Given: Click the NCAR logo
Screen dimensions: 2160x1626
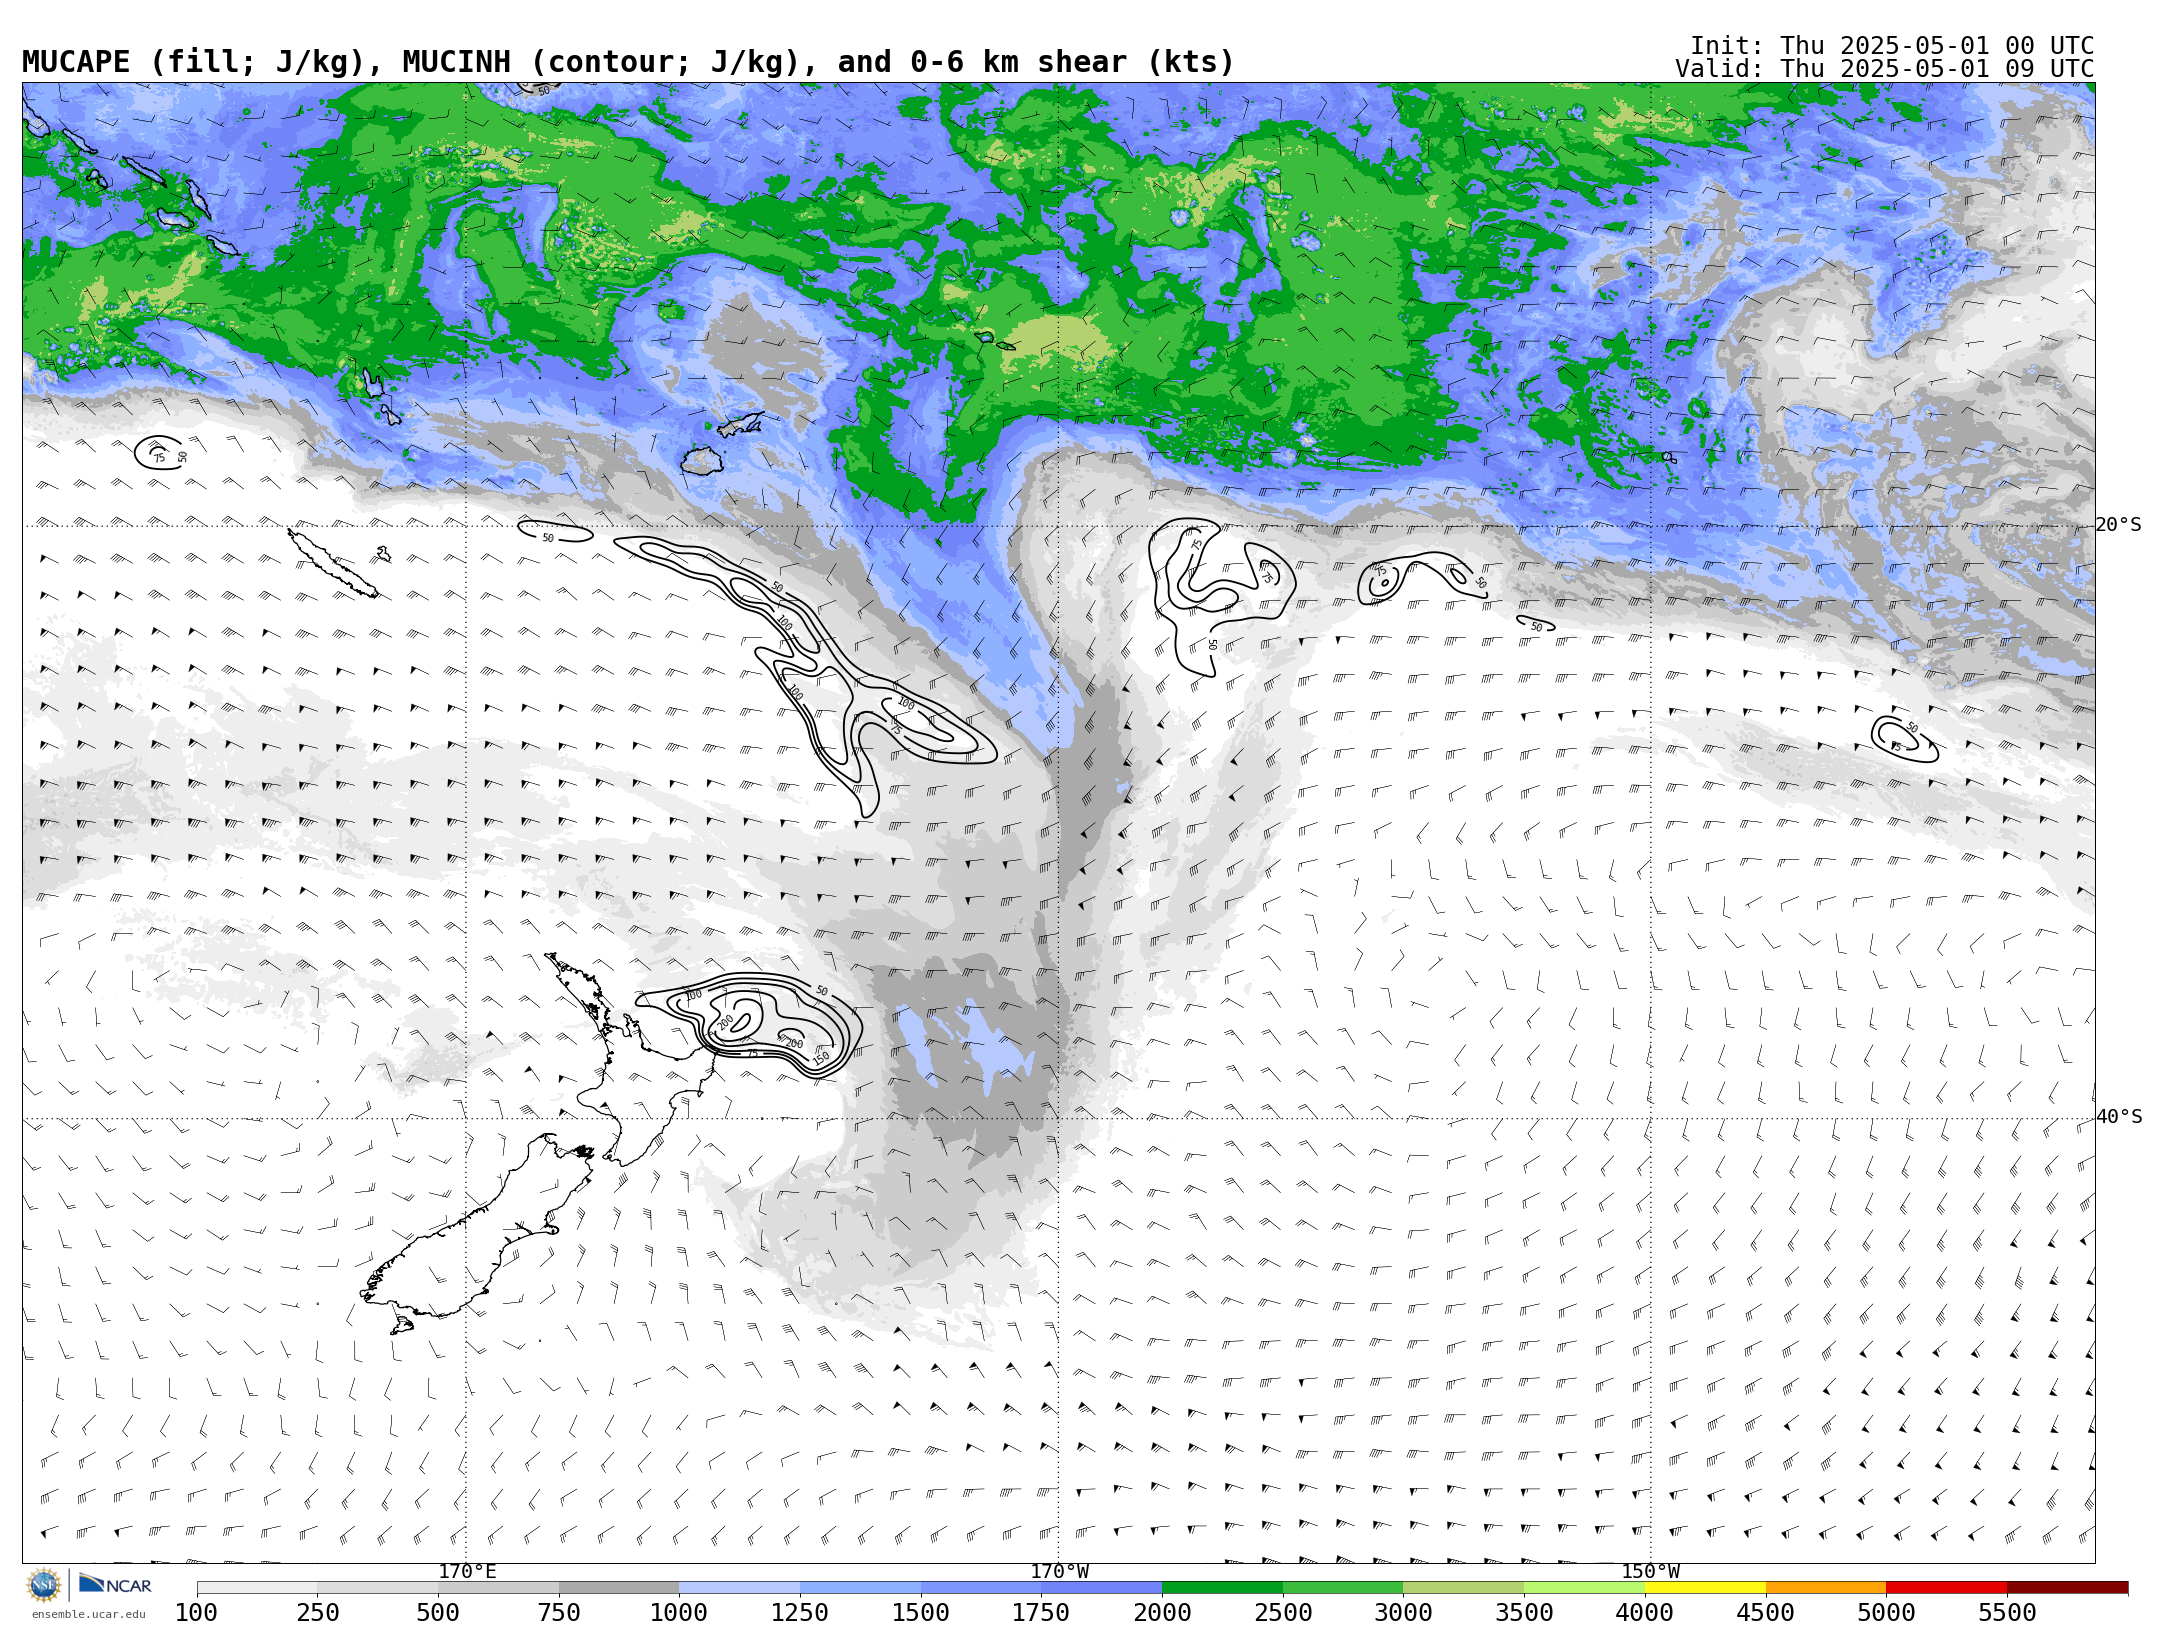Looking at the screenshot, I should pyautogui.click(x=115, y=1584).
